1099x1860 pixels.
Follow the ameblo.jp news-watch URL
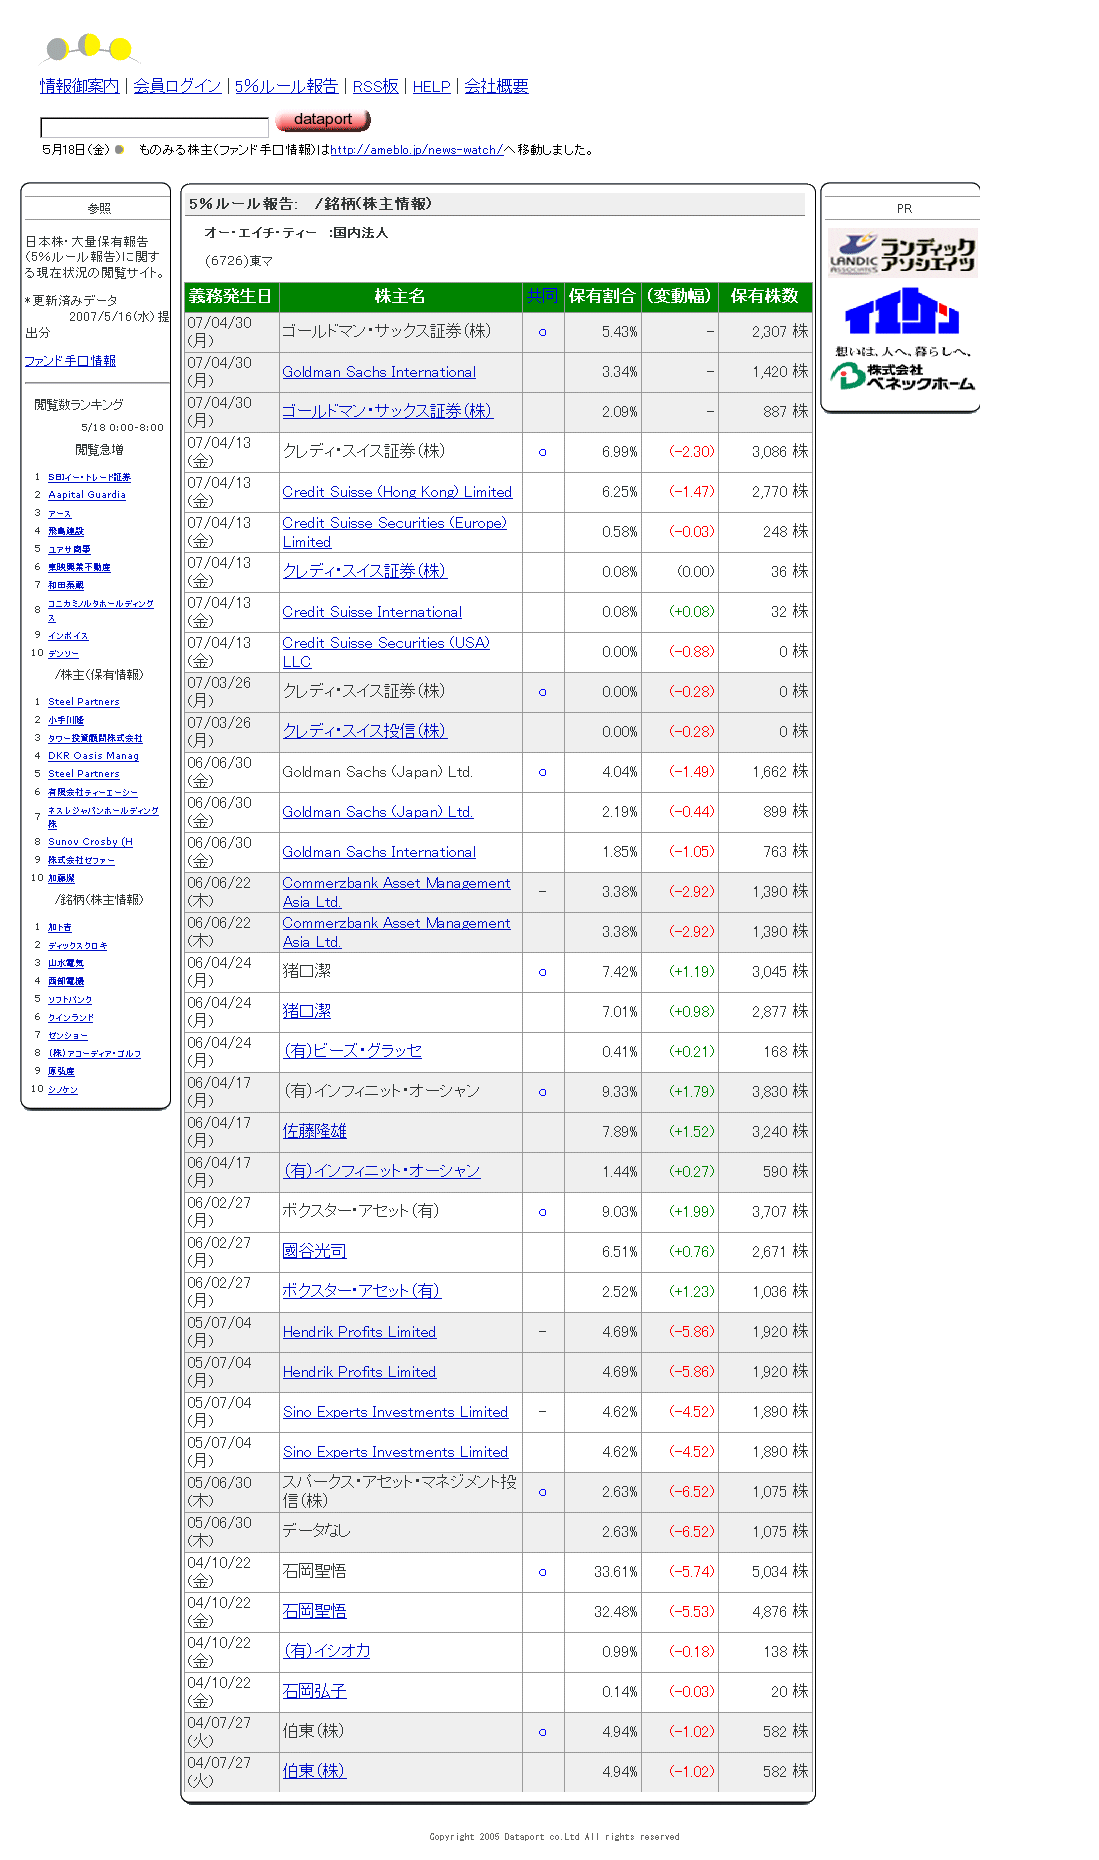tap(416, 150)
